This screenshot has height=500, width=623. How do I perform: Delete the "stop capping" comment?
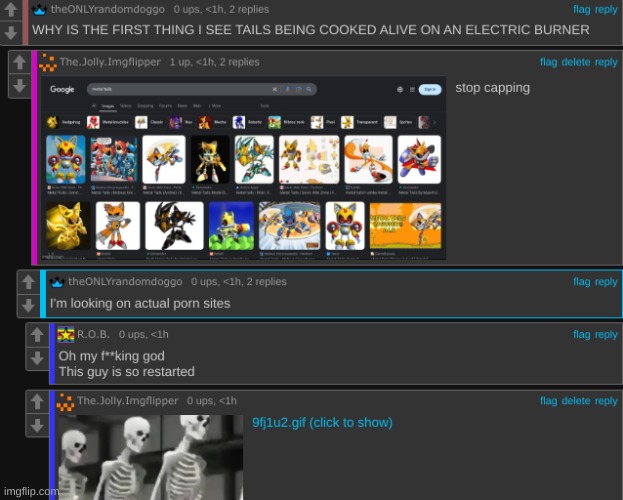[x=576, y=62]
